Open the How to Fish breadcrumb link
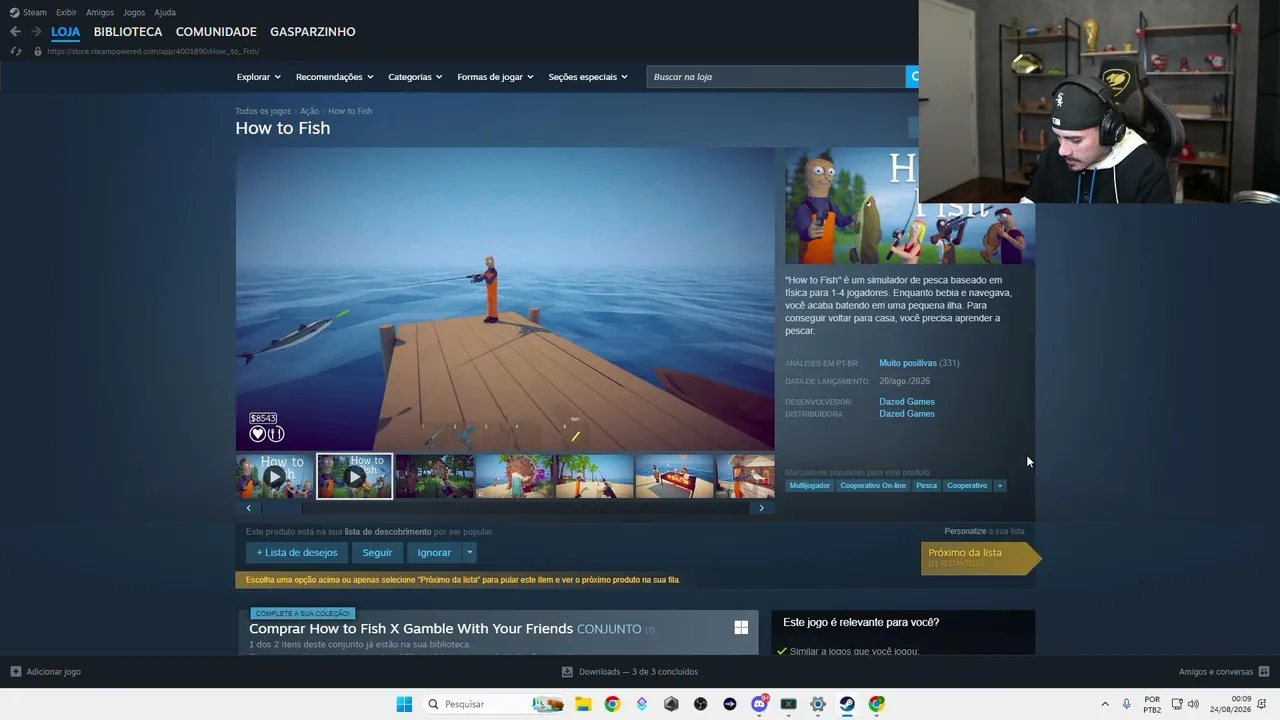The image size is (1280, 720). pos(350,111)
